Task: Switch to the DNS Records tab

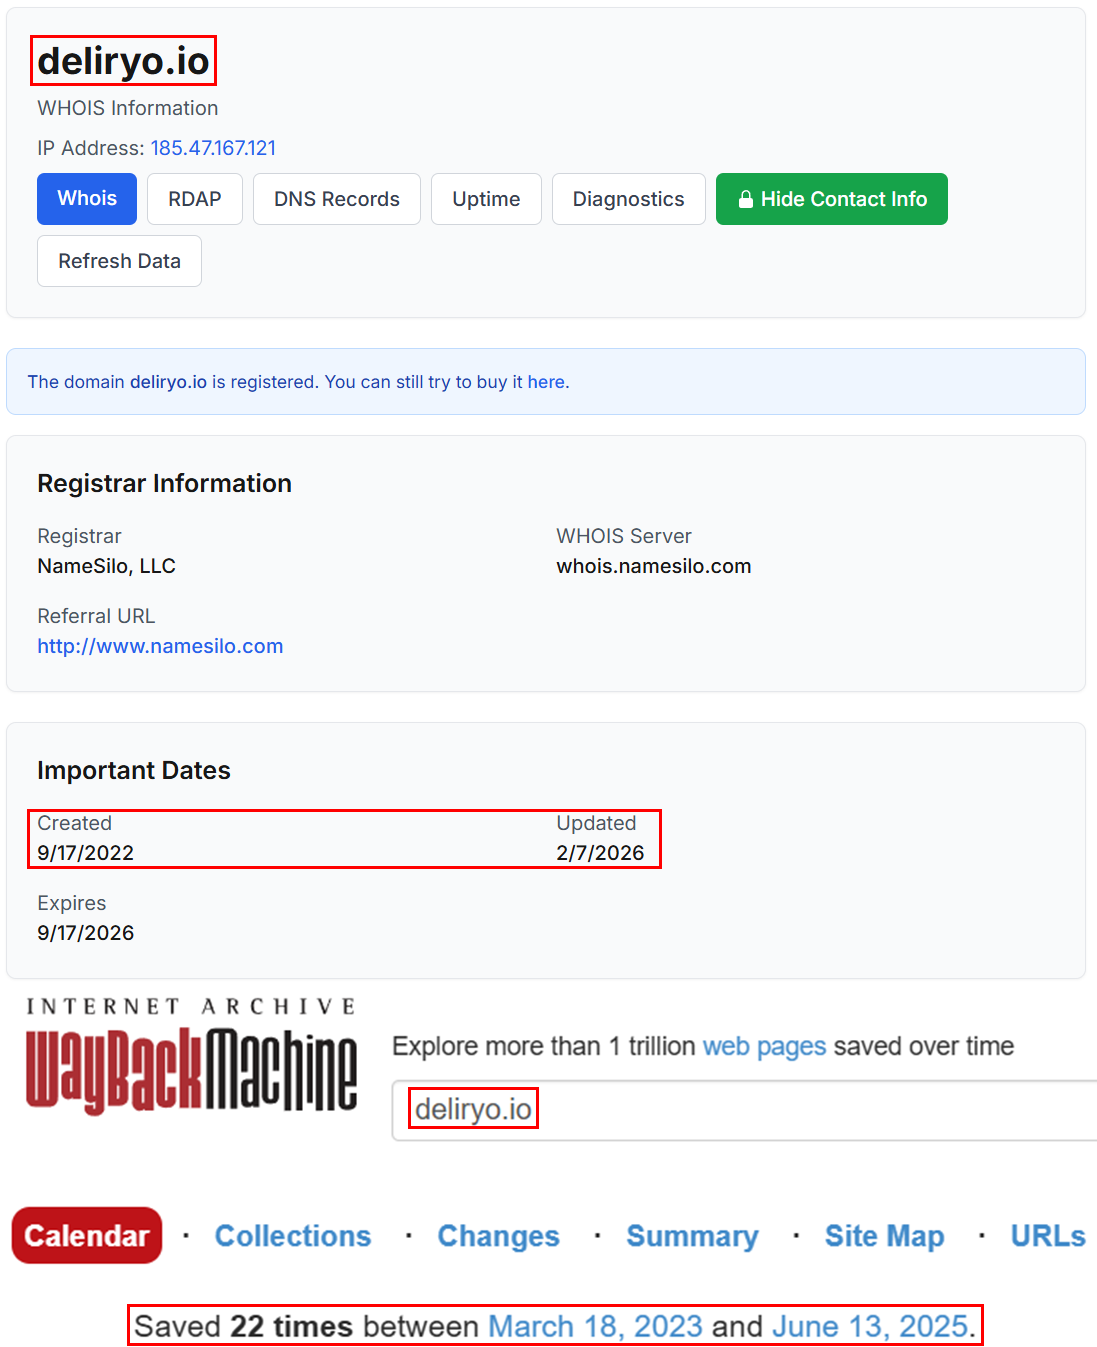Action: [336, 199]
